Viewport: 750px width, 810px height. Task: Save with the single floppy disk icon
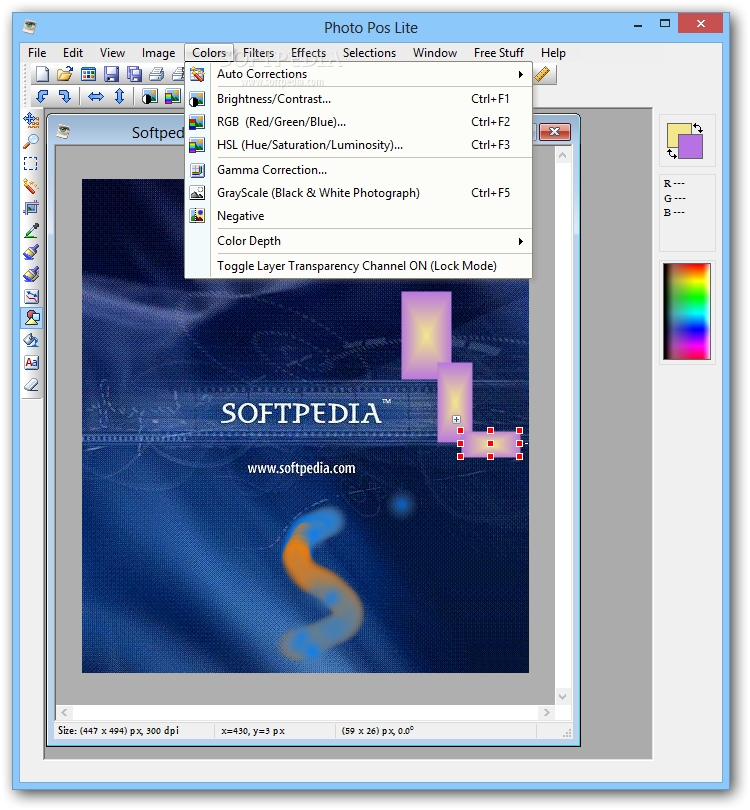pos(111,74)
